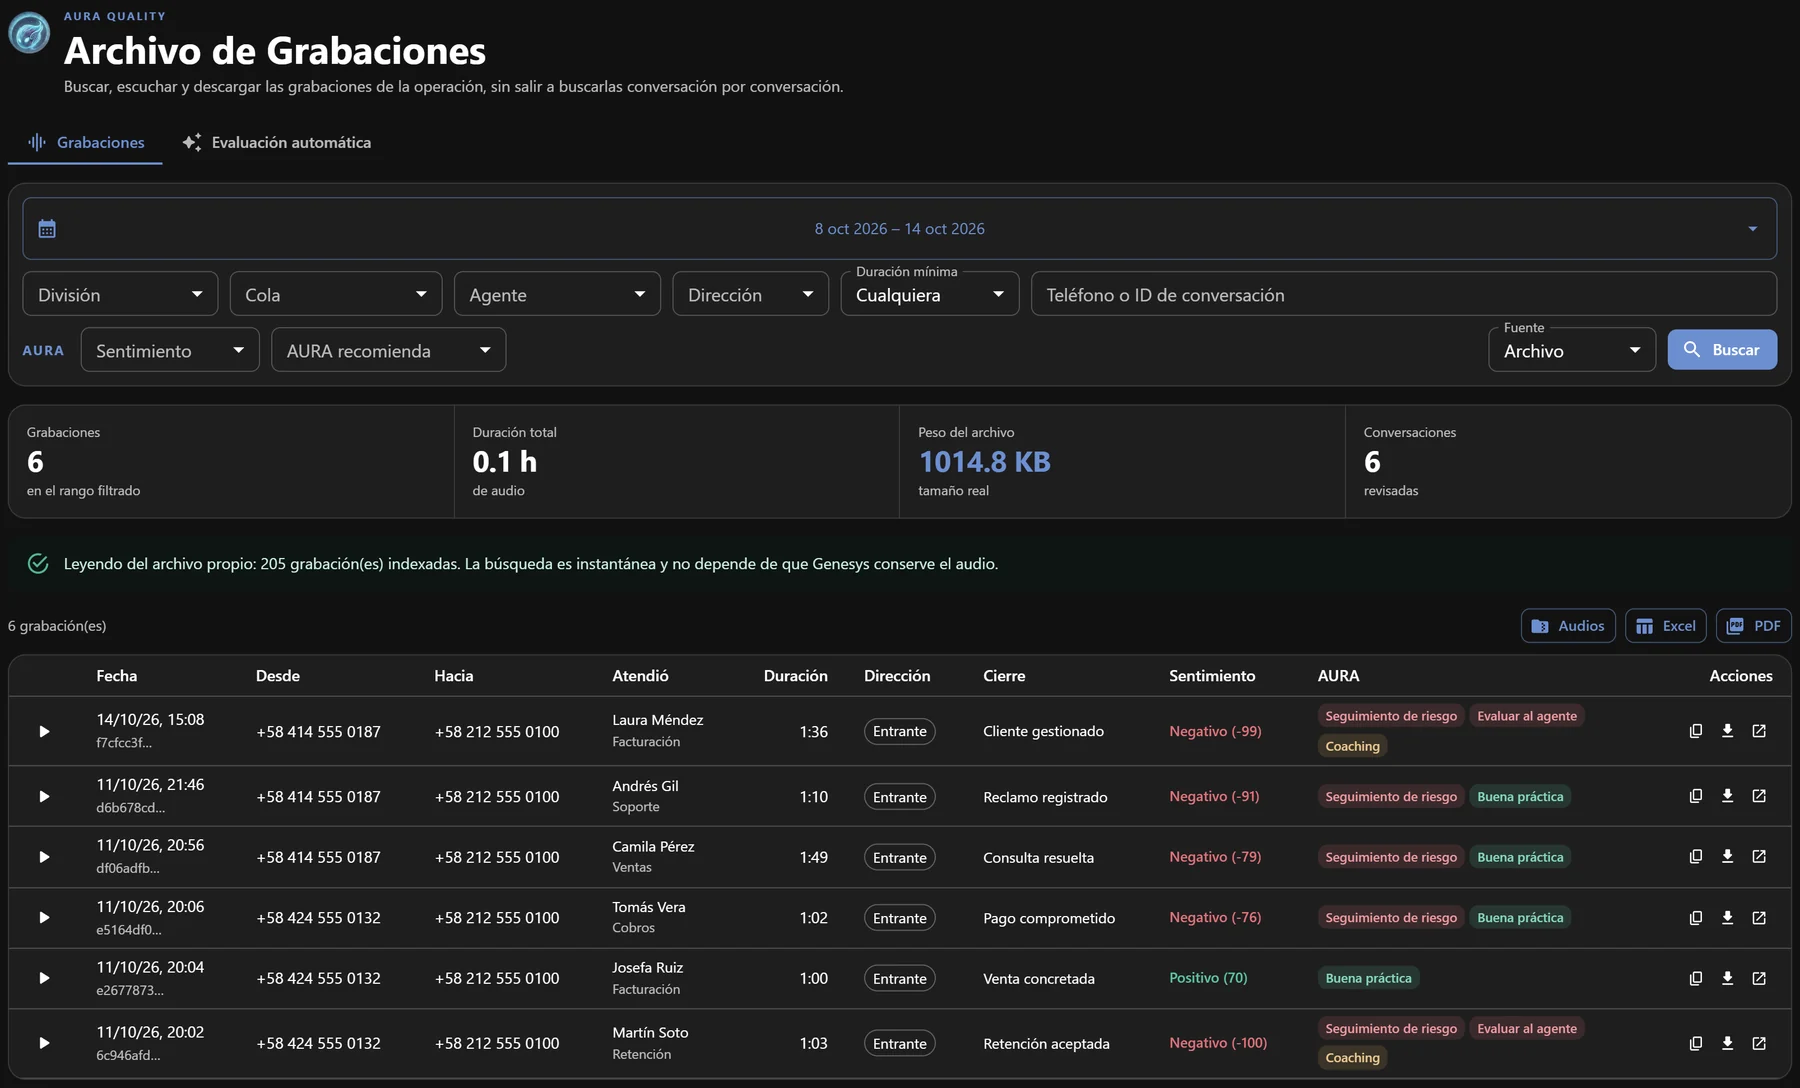Open Andrés Gil conversation externally
1800x1088 pixels.
click(1759, 796)
